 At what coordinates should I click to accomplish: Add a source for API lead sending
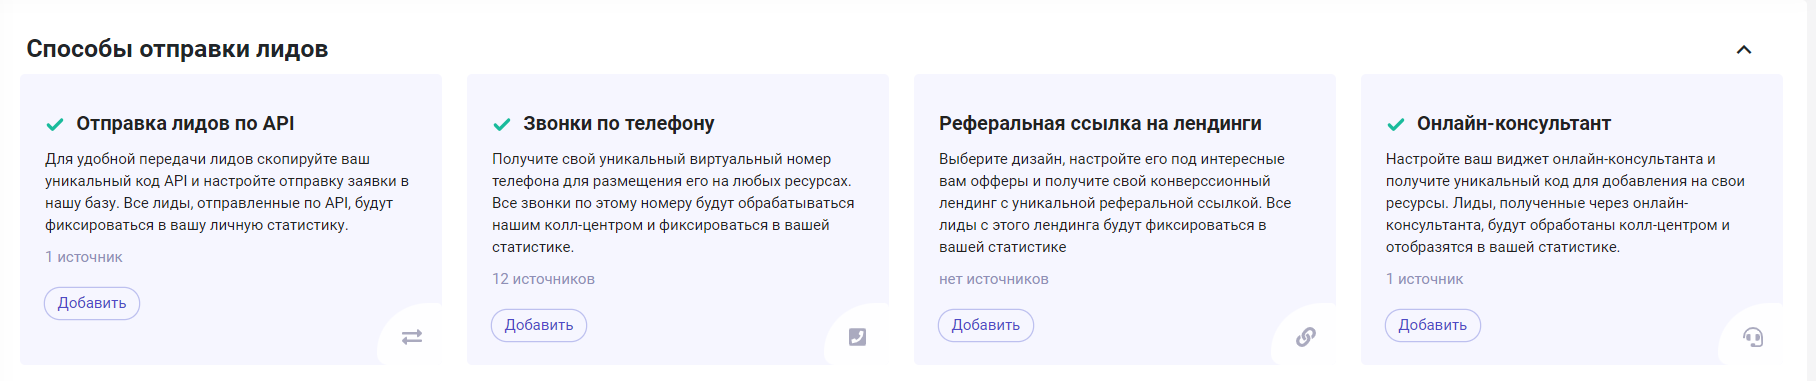92,303
